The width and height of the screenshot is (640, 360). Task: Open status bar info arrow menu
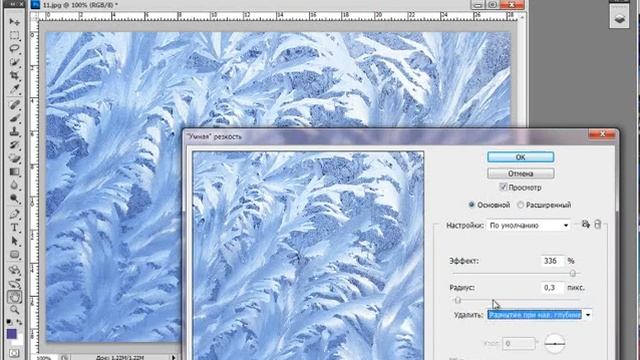173,357
